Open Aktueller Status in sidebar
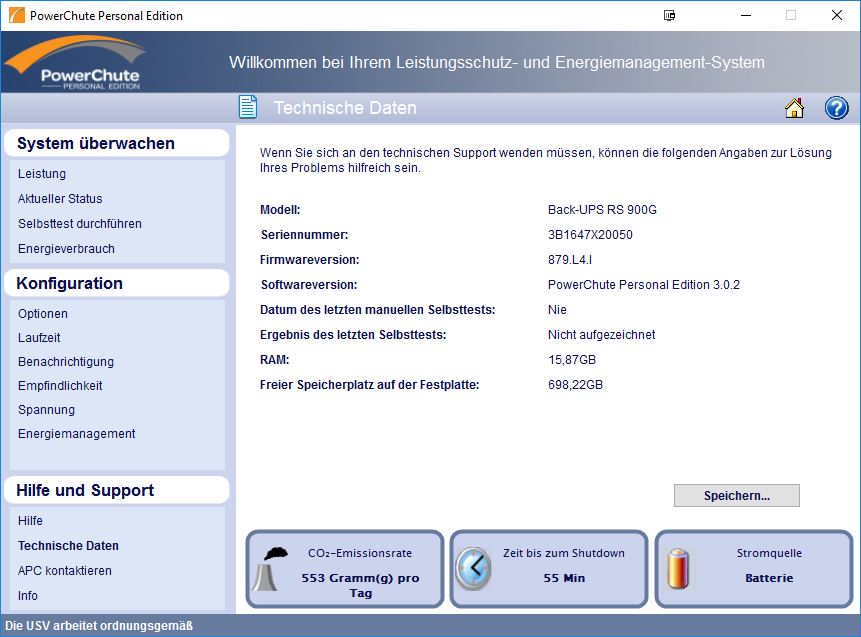The height and width of the screenshot is (637, 861). [60, 199]
